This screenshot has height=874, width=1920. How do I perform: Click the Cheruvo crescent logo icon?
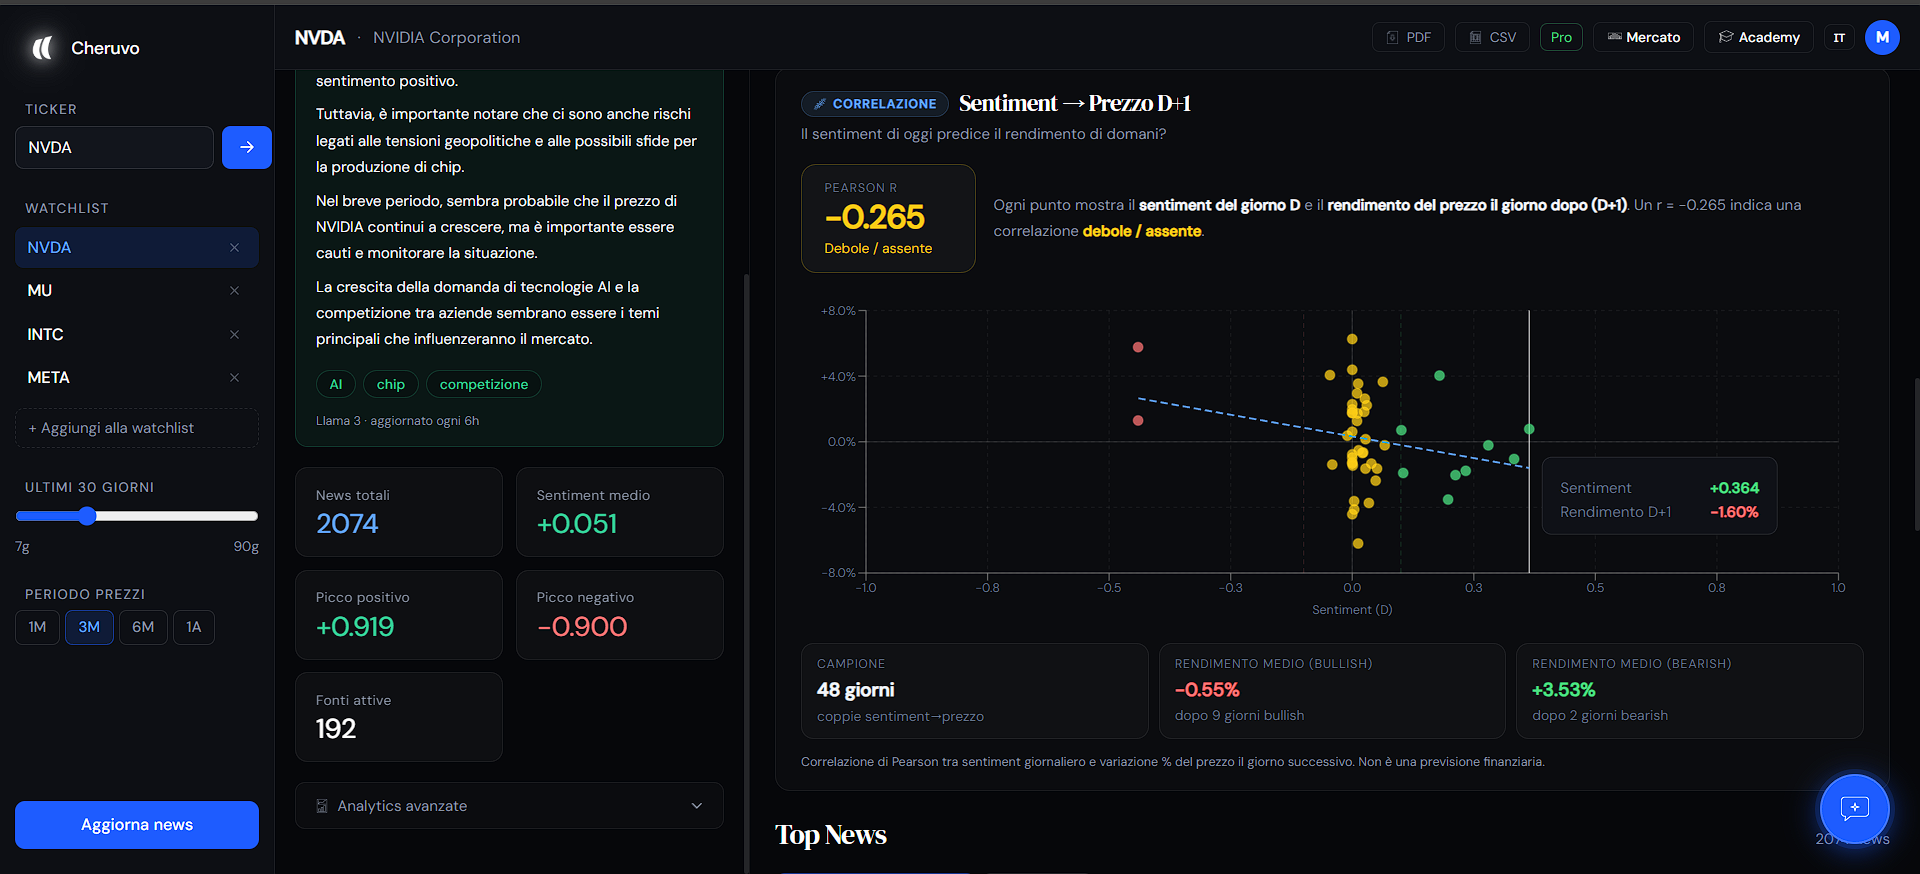coord(42,48)
